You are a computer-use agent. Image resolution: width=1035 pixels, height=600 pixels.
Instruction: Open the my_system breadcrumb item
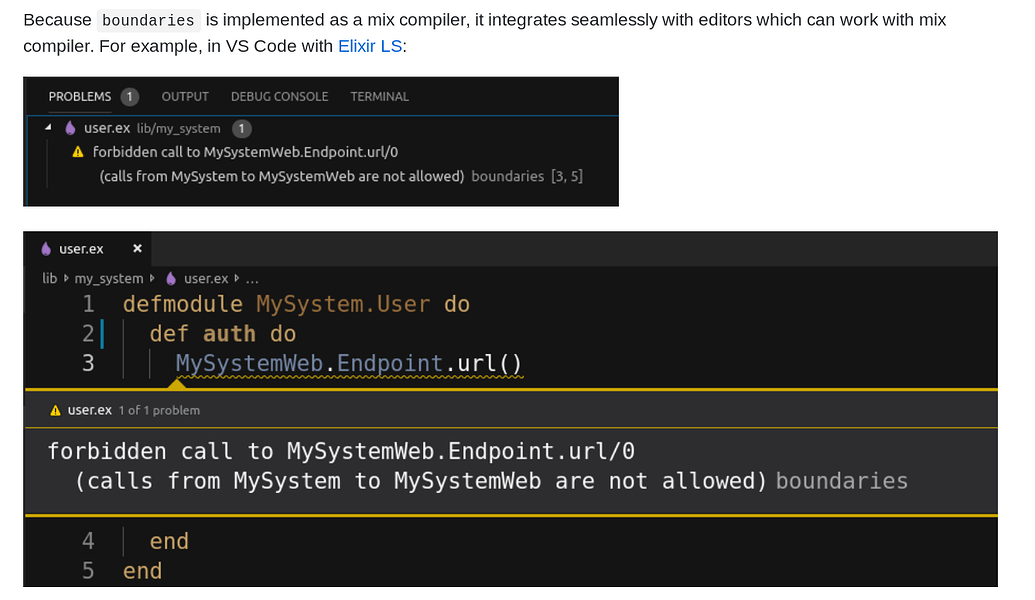108,278
